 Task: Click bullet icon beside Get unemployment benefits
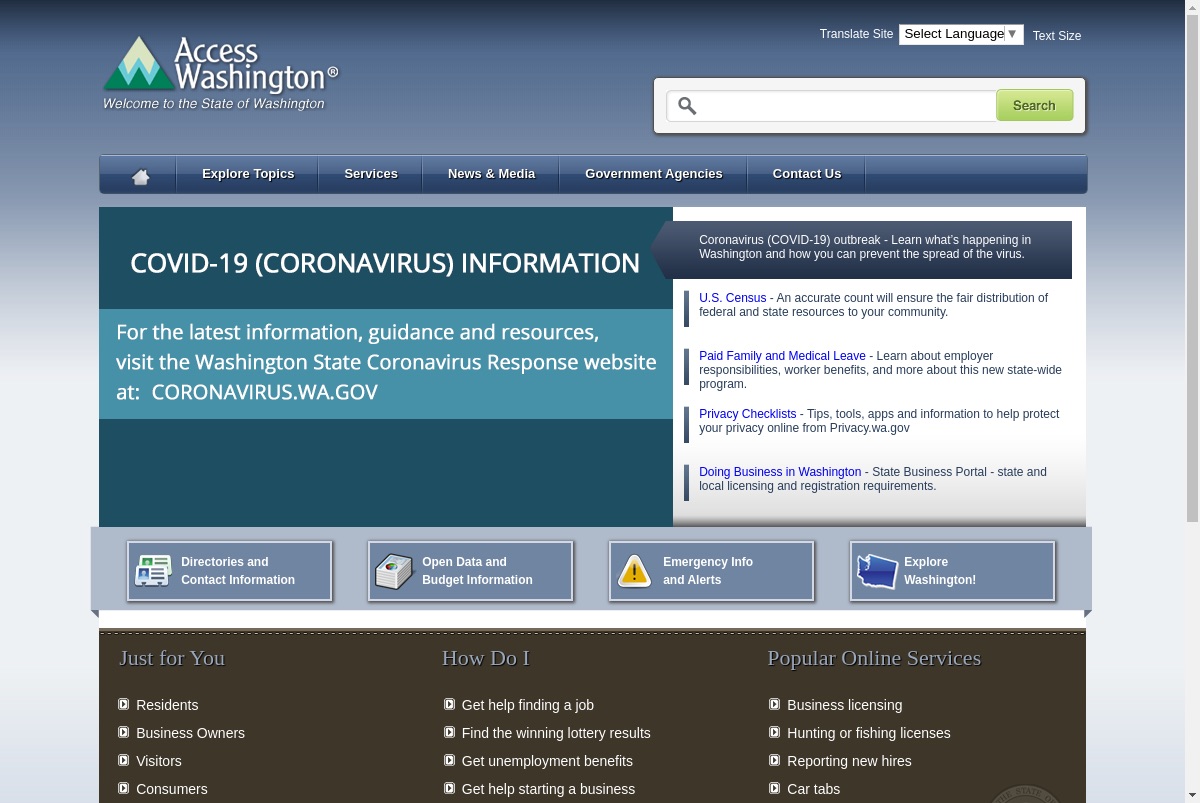coord(450,760)
